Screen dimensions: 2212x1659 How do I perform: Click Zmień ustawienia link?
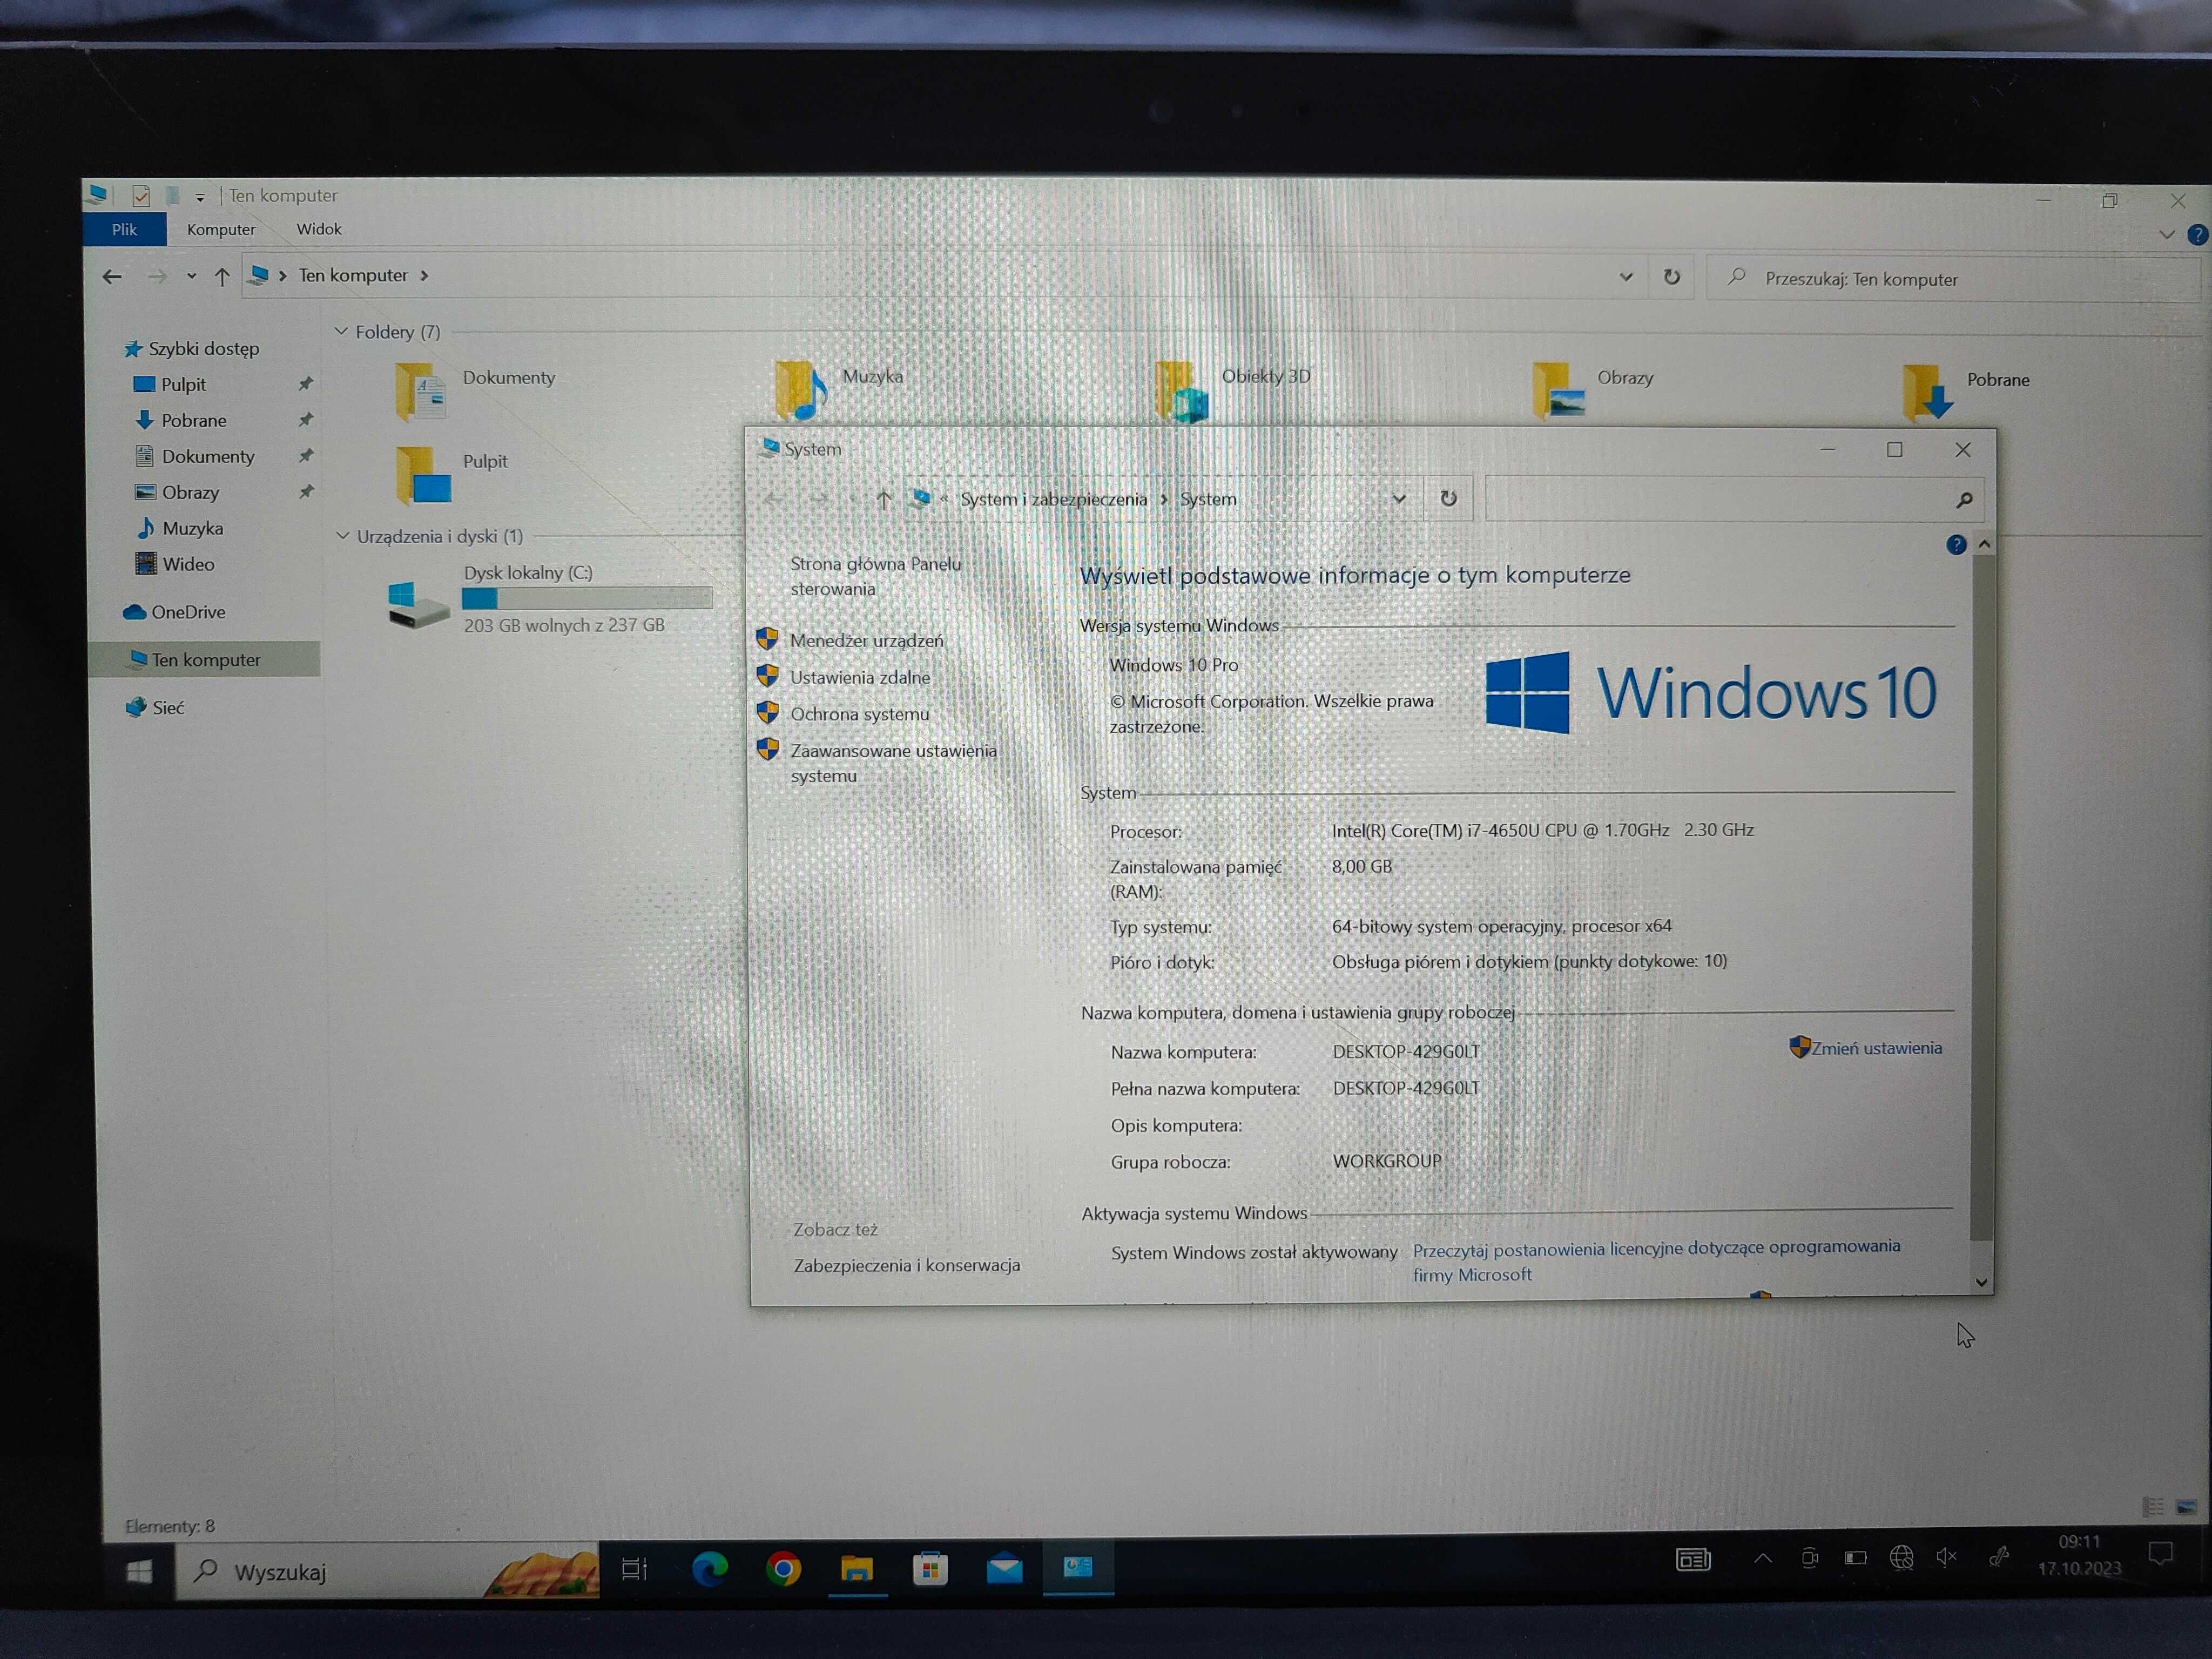click(1876, 1048)
